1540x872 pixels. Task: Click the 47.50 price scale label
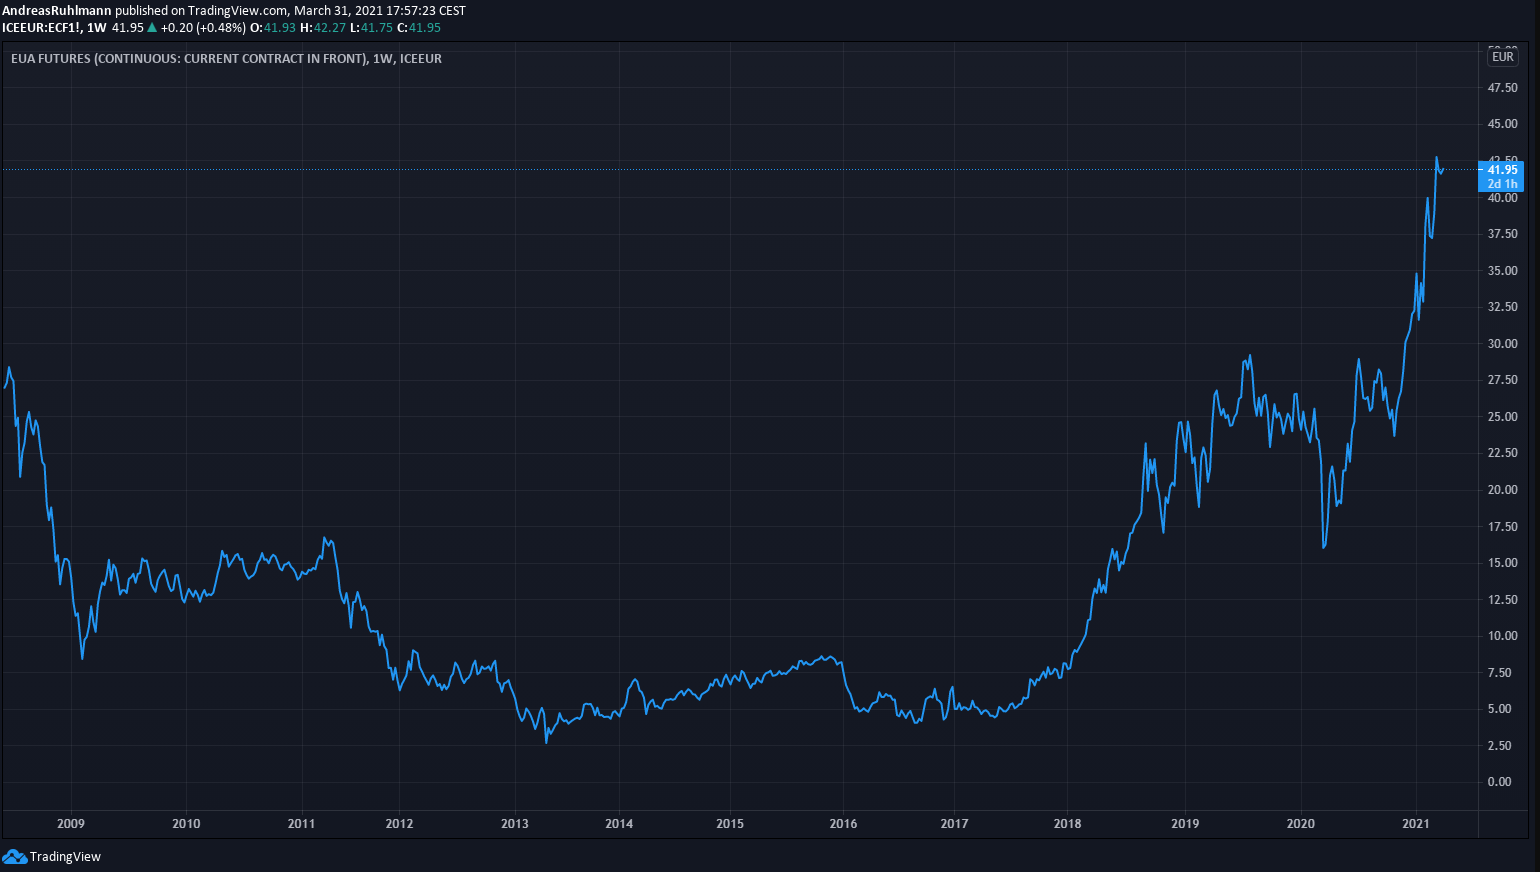tap(1502, 88)
